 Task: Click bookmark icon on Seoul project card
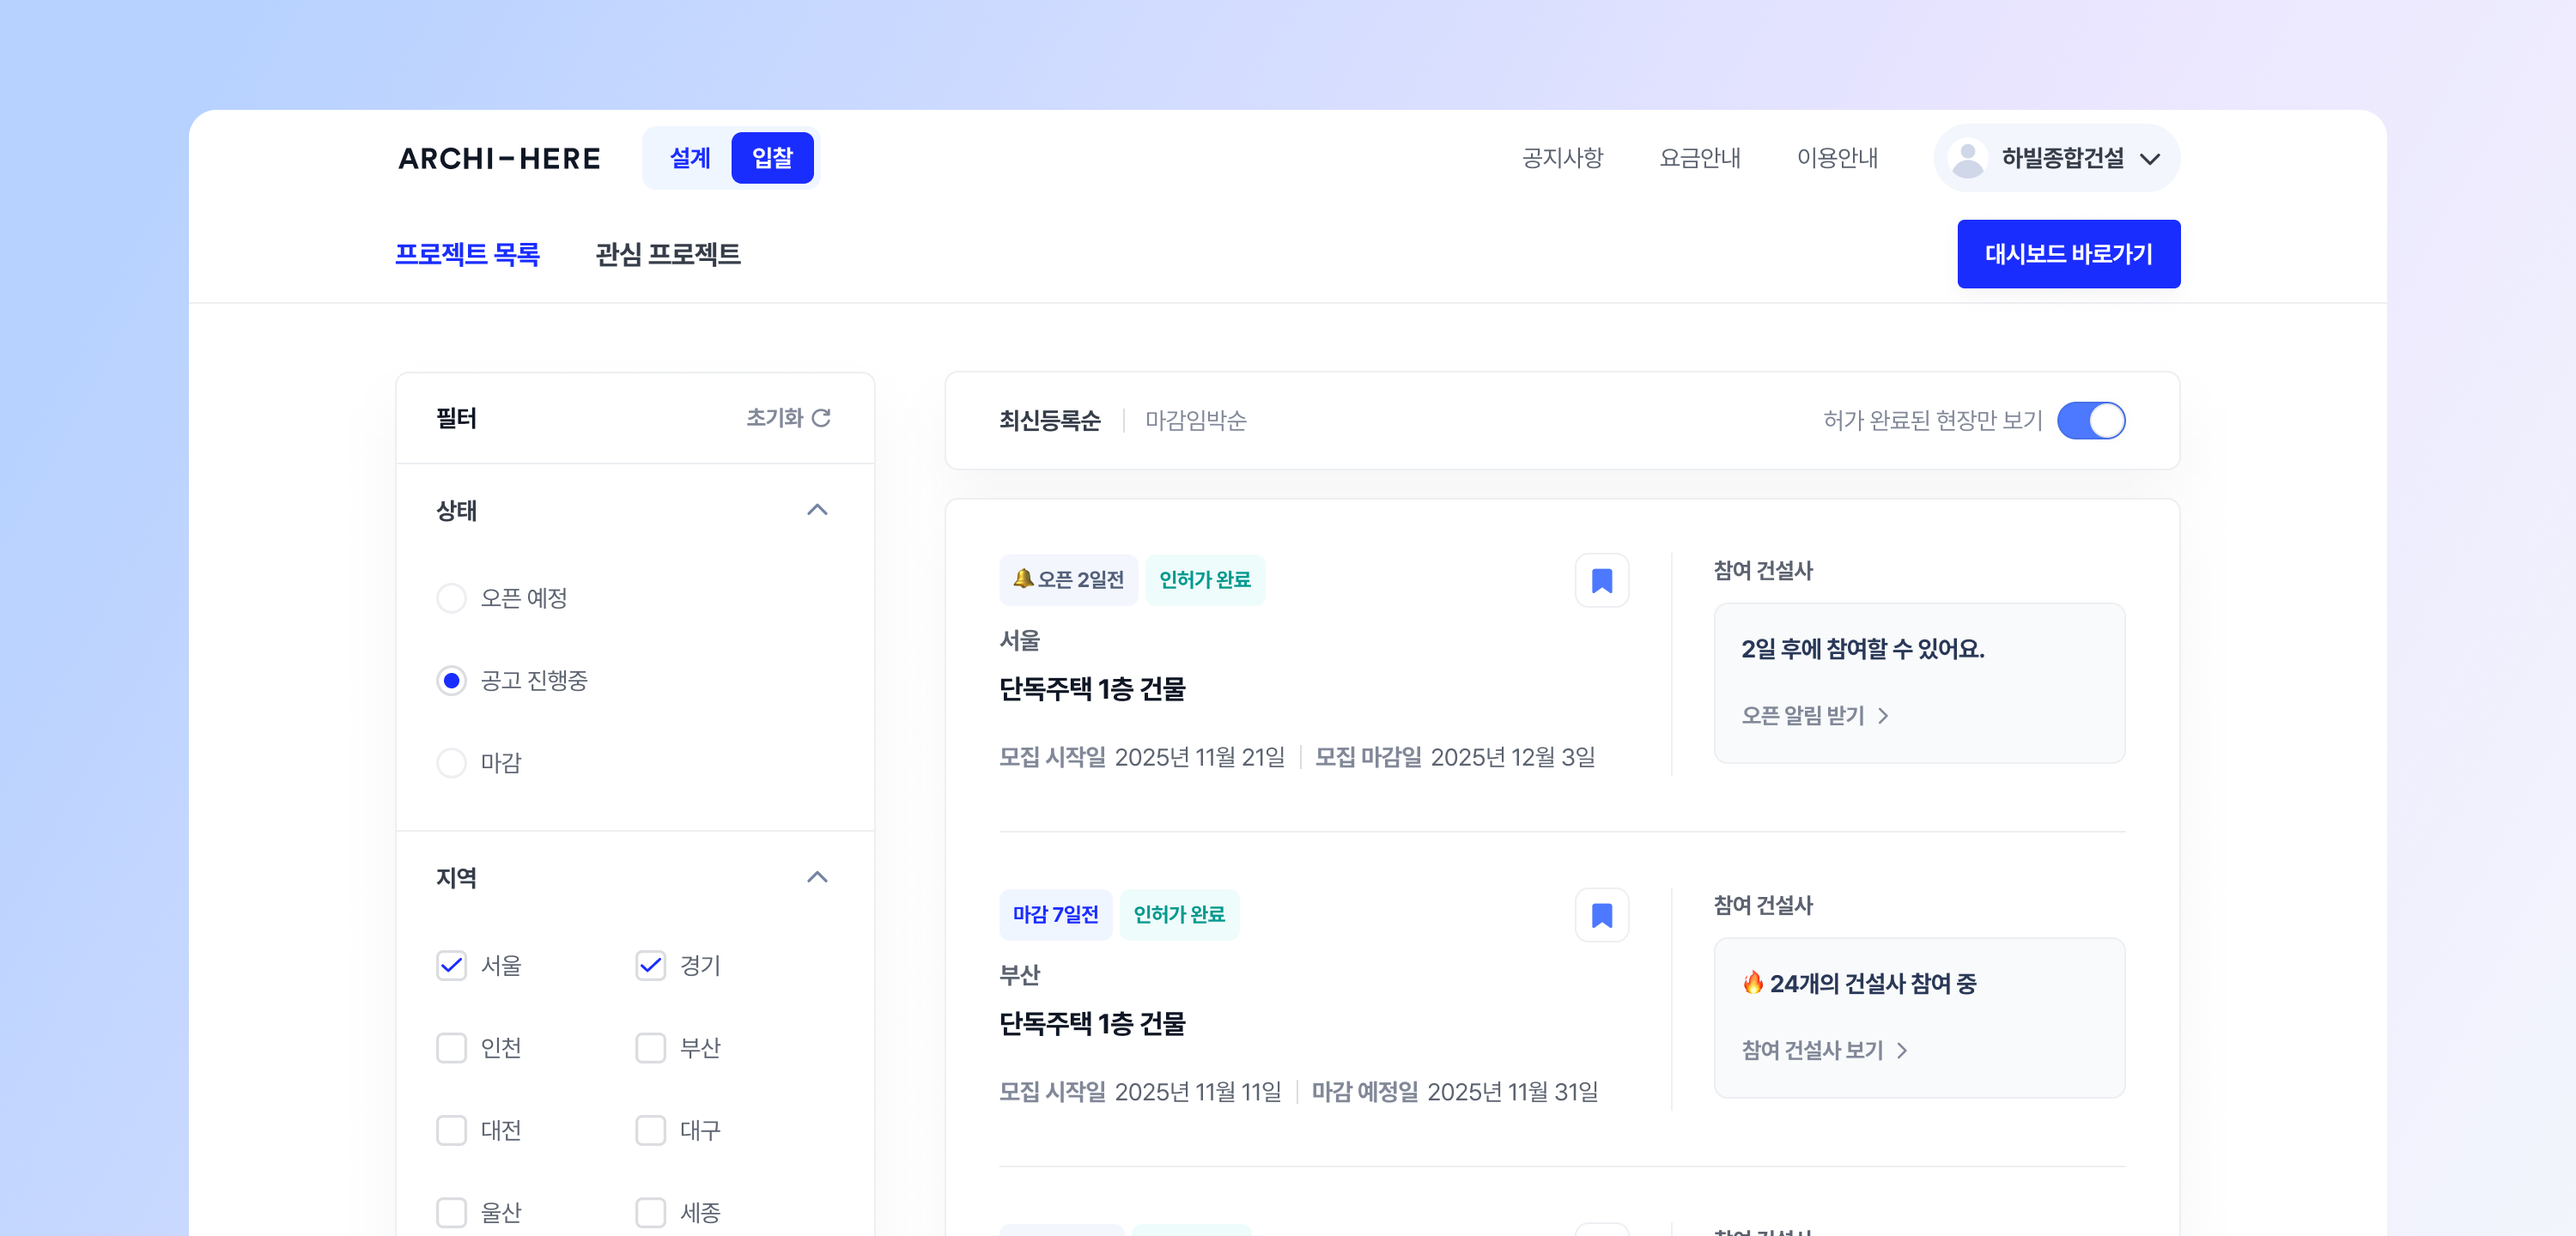pos(1601,580)
